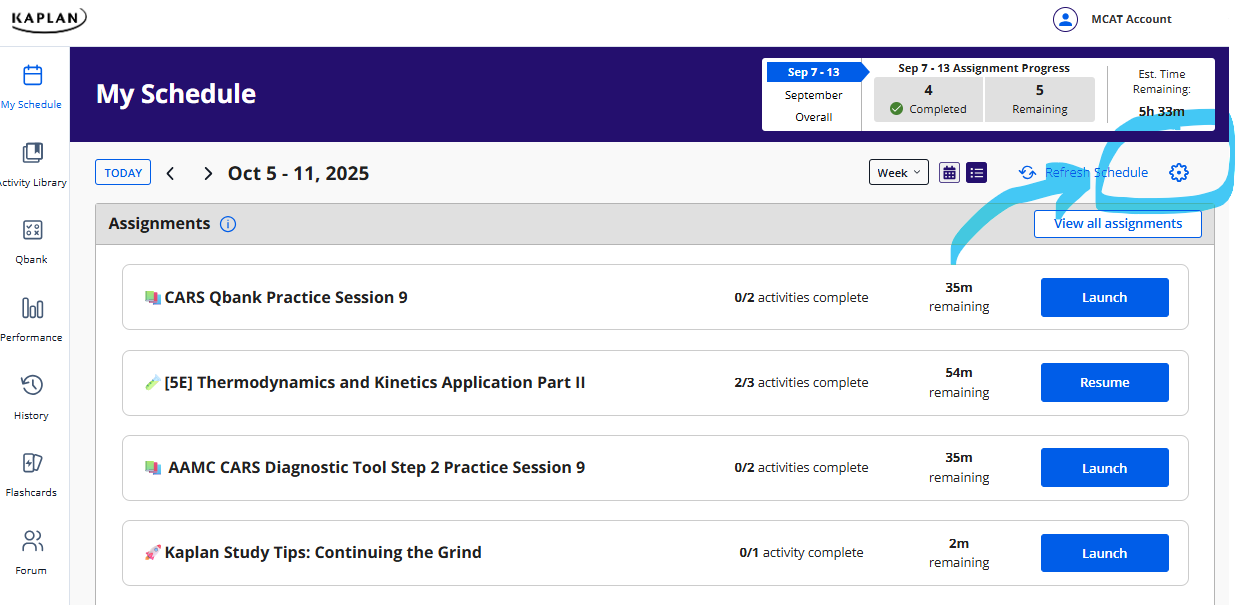Viewport: 1236px width, 605px height.
Task: Select the September progress tab
Action: [814, 95]
